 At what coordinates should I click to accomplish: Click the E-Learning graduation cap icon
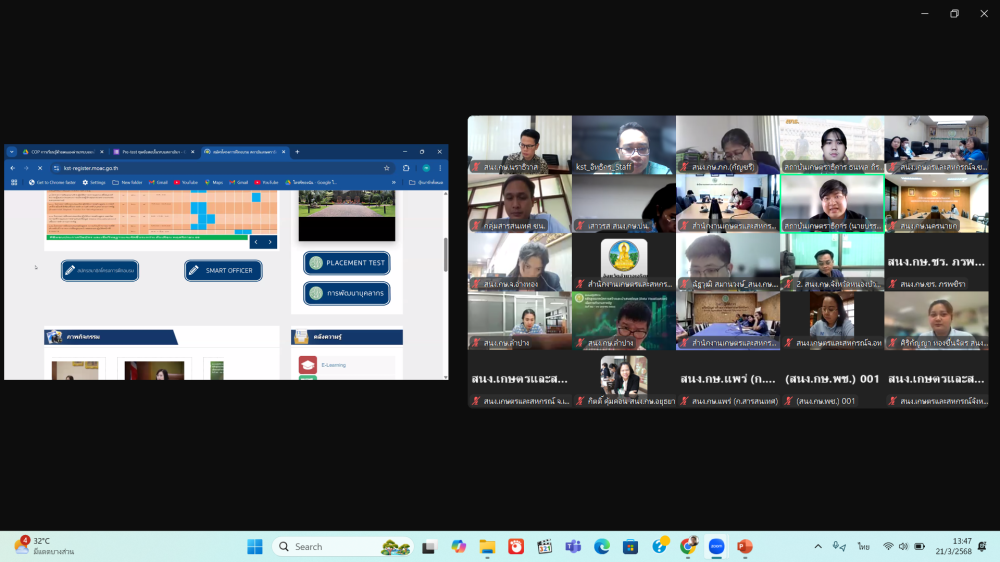[x=308, y=365]
